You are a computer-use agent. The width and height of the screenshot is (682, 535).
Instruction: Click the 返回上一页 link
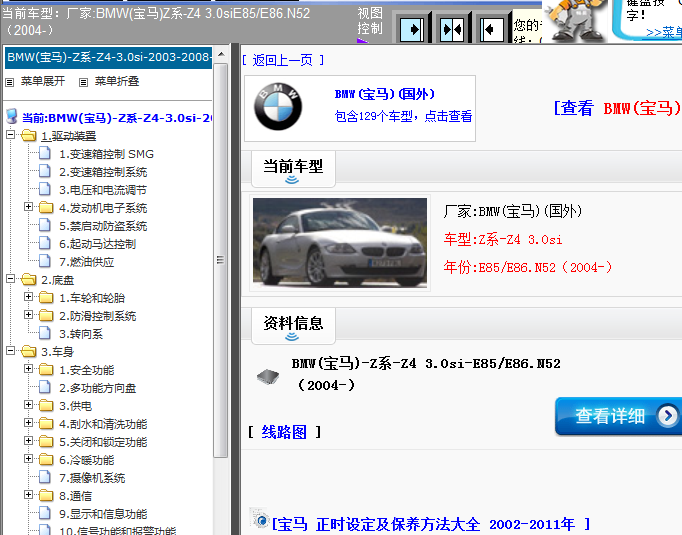[x=283, y=60]
